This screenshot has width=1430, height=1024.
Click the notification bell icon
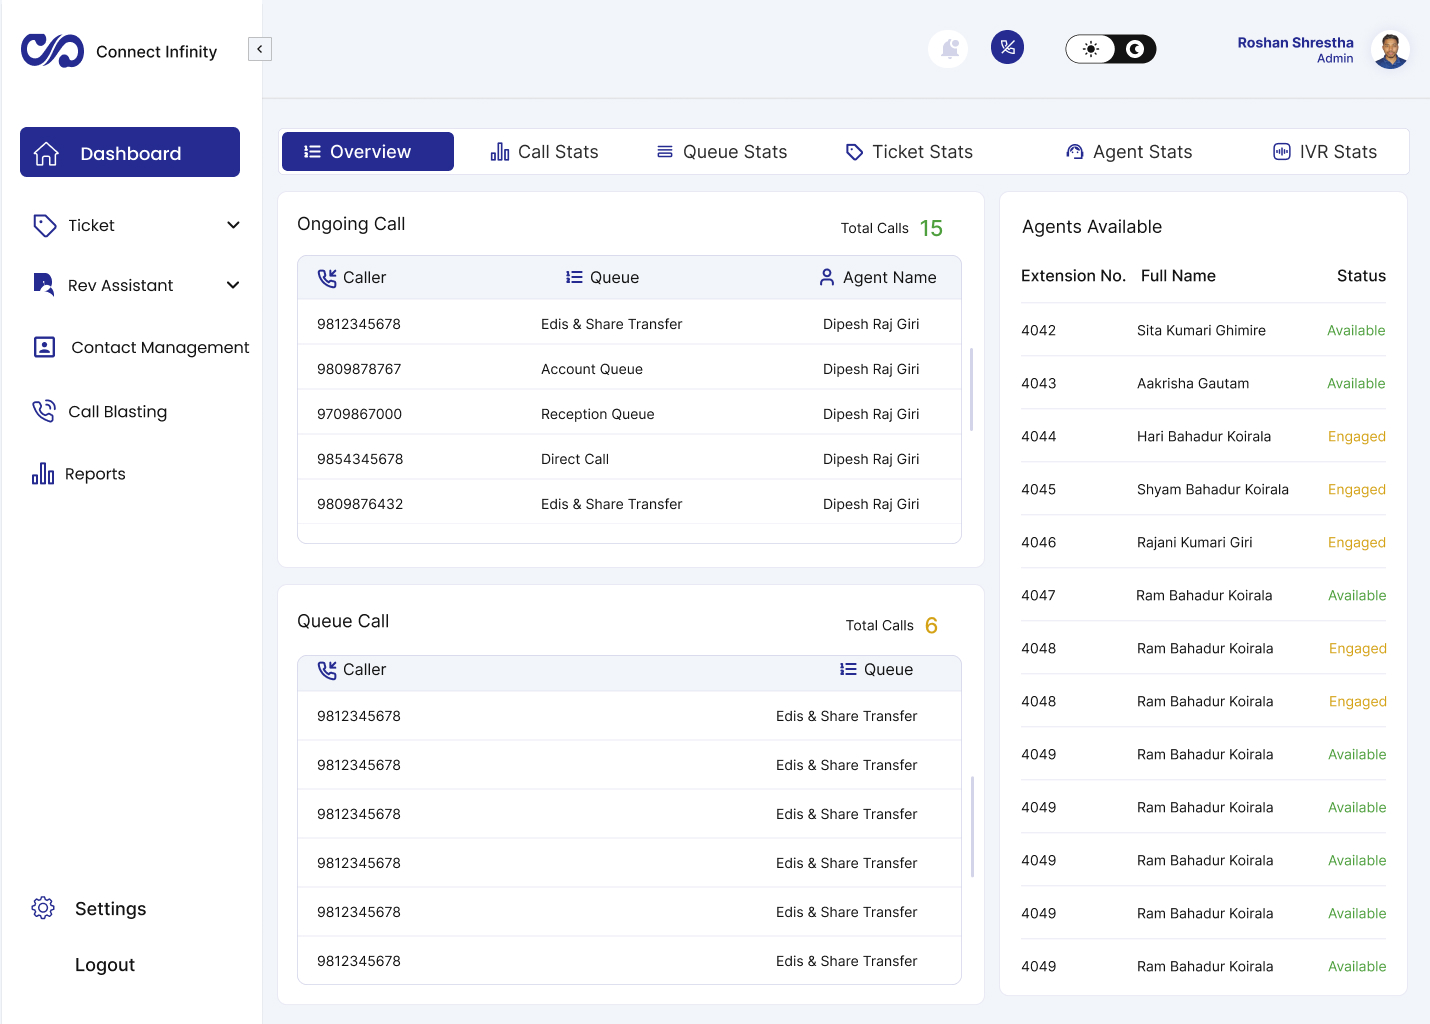coord(947,48)
